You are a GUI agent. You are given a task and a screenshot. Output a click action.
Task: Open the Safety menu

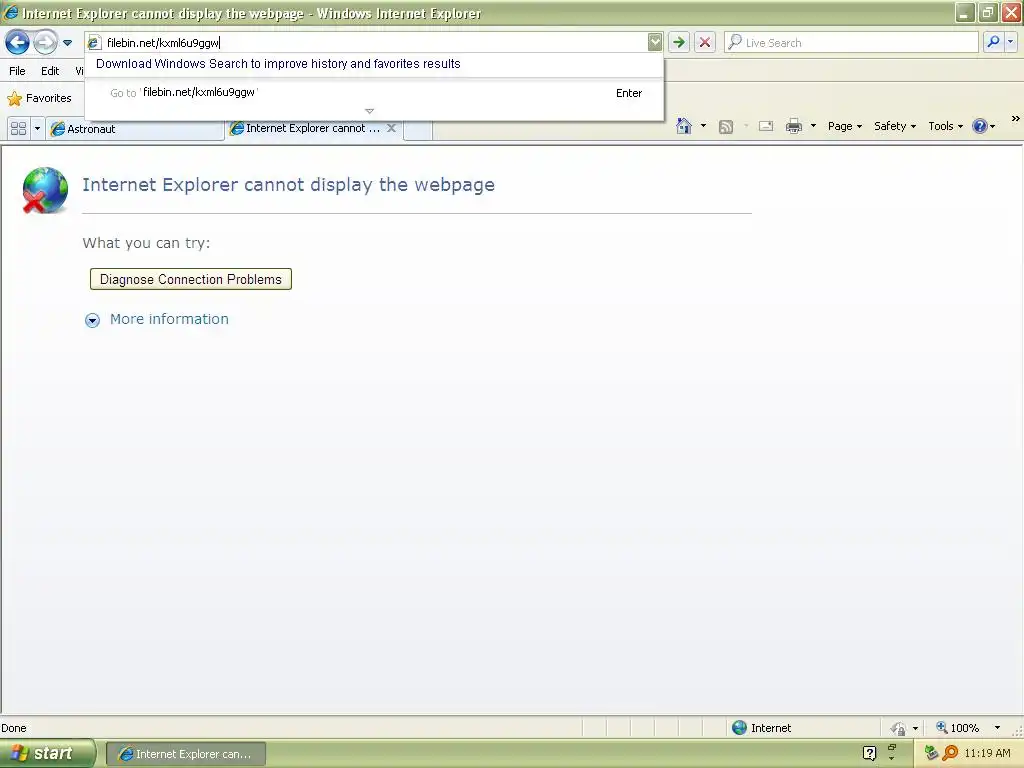click(895, 126)
